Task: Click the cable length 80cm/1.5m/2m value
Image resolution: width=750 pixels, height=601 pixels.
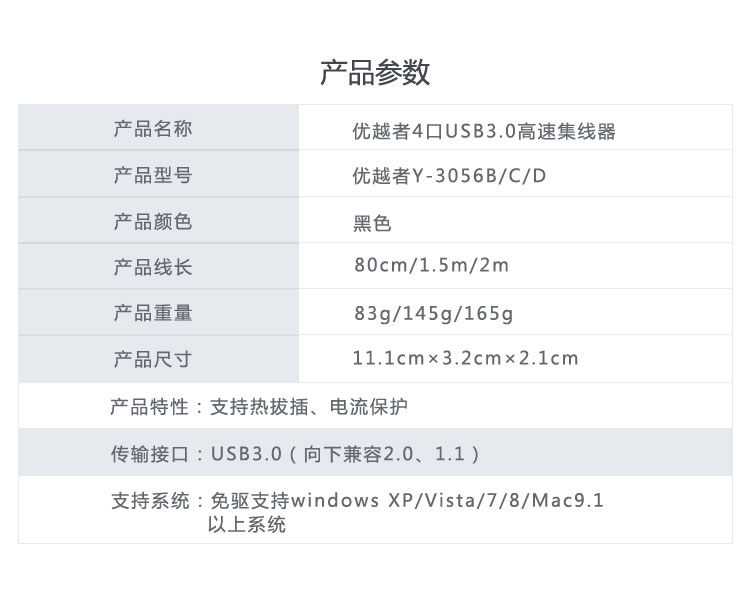Action: (x=431, y=266)
